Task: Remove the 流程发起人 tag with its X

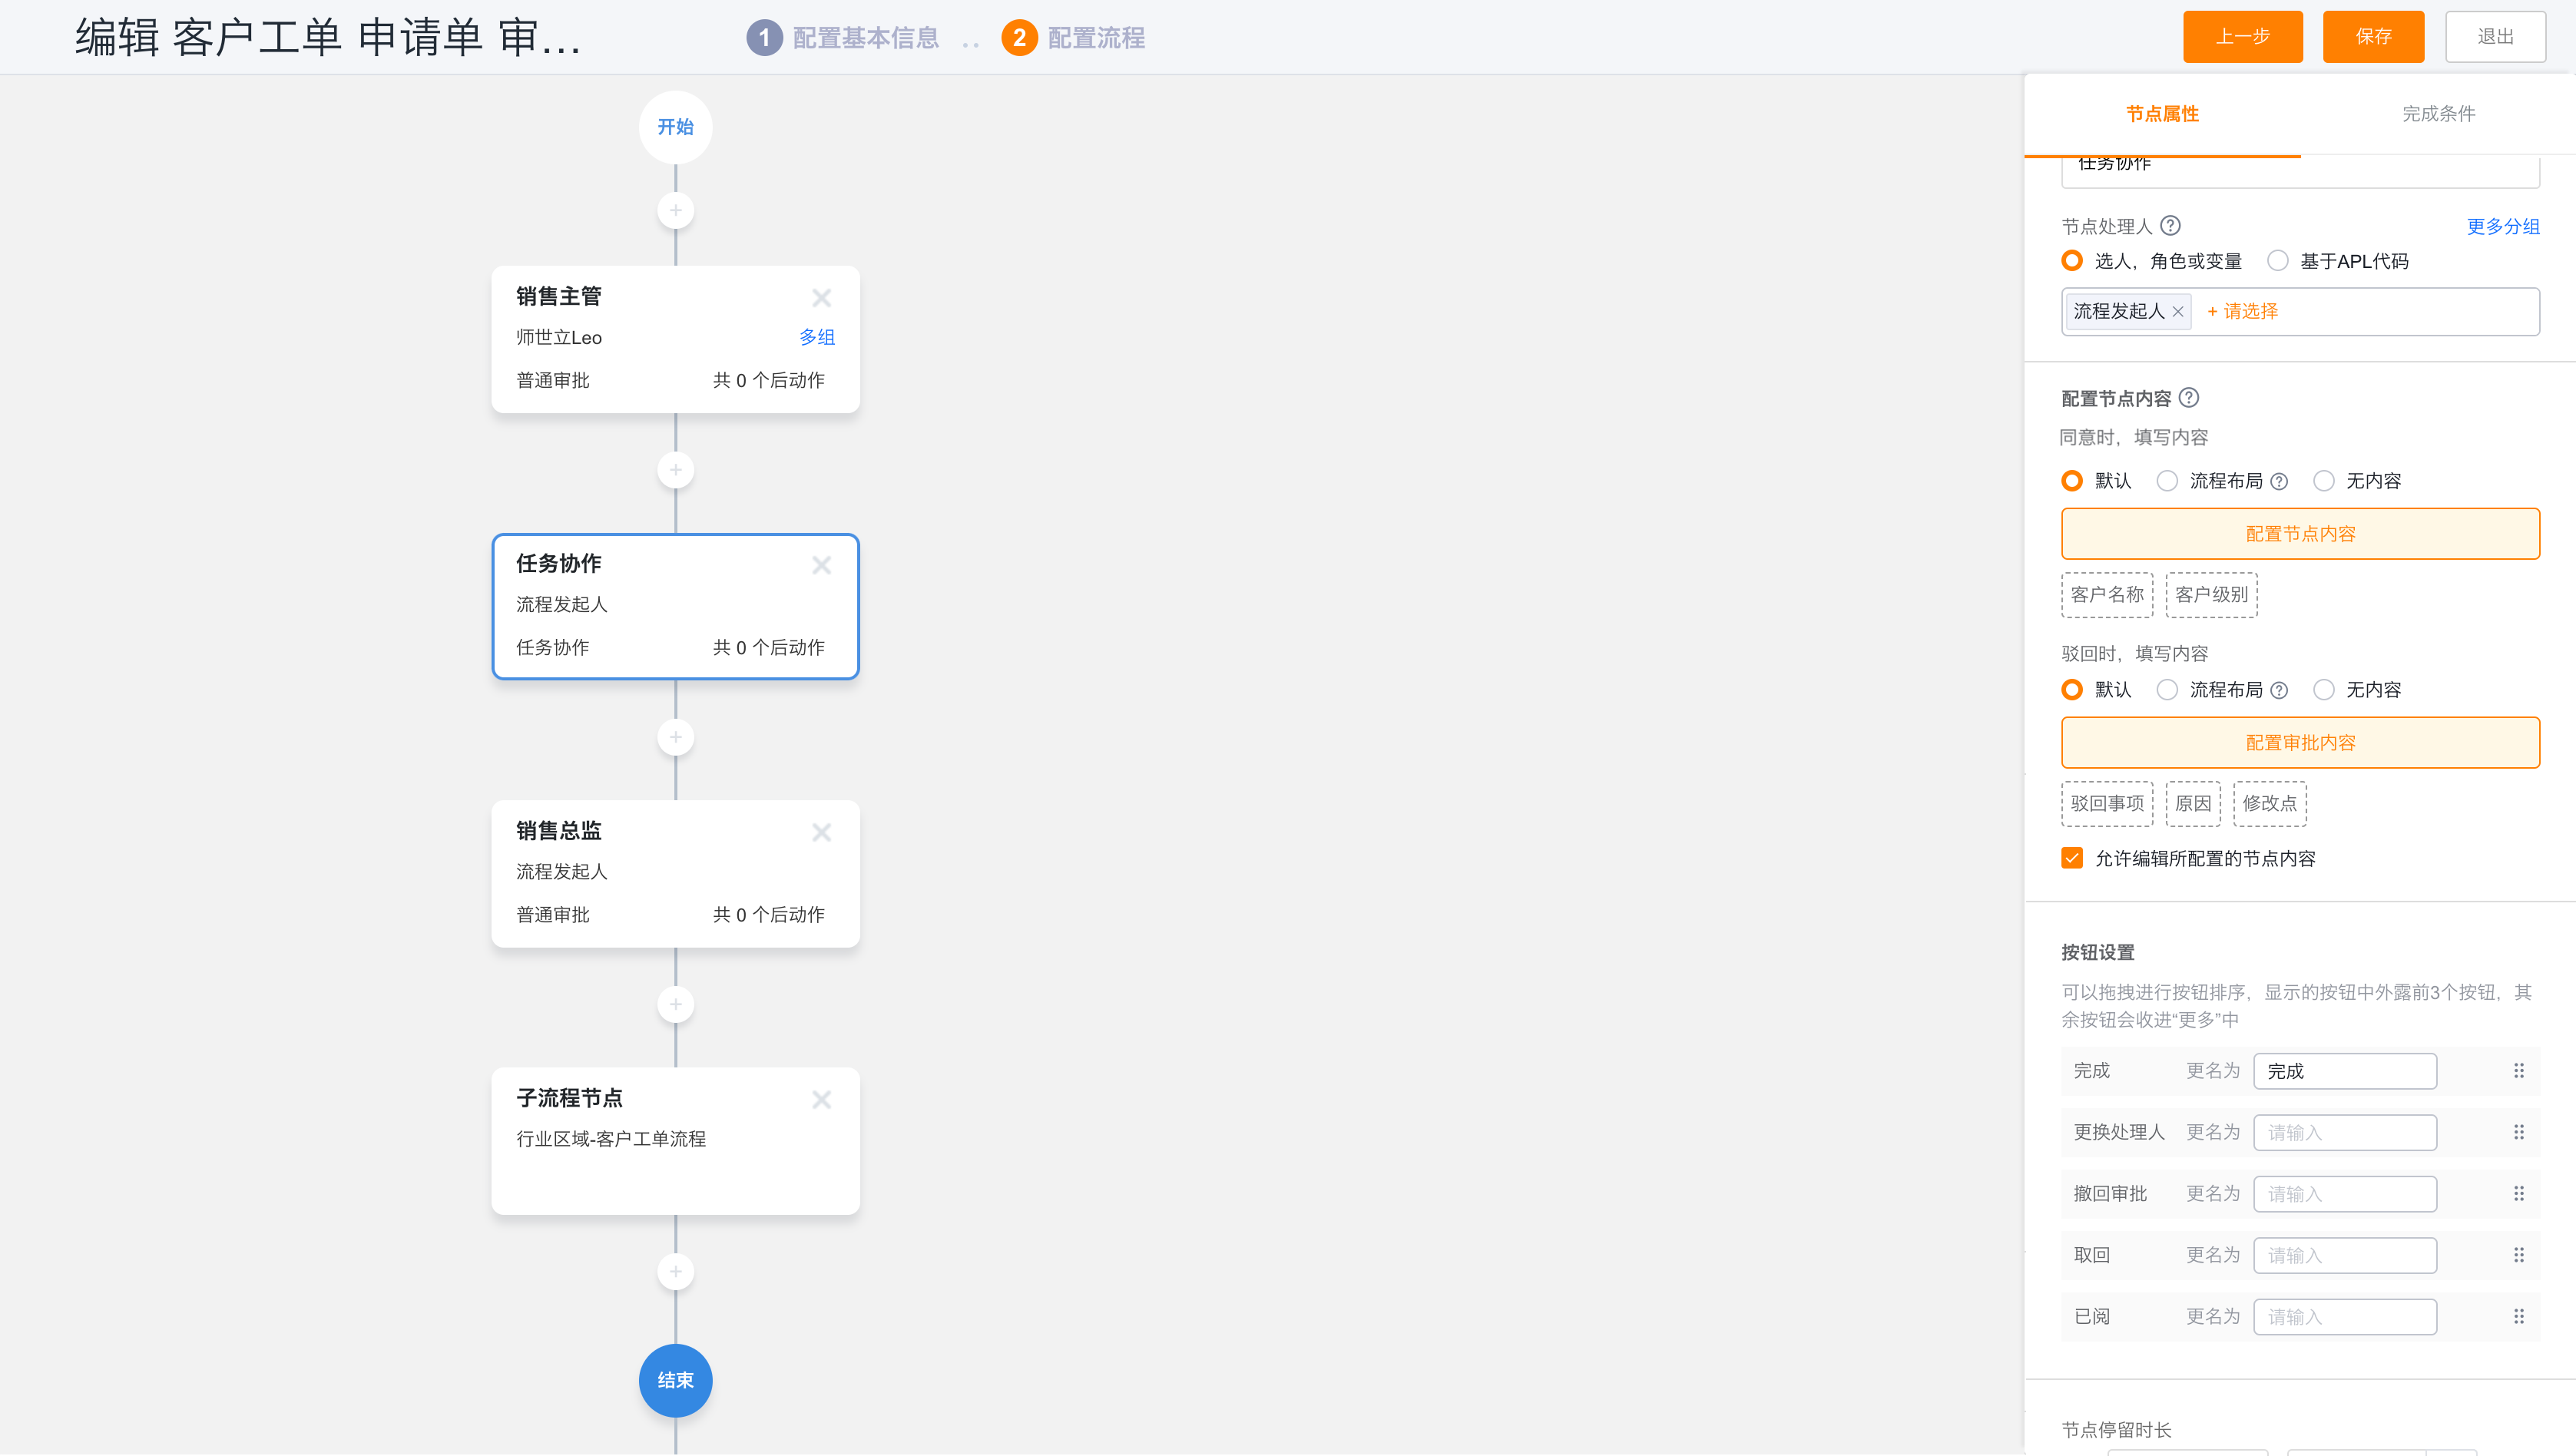Action: 2178,312
